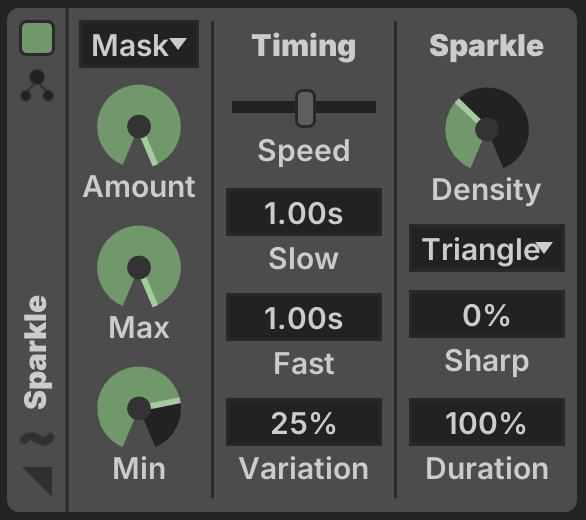
Task: Open the Mask dropdown menu
Action: (139, 44)
